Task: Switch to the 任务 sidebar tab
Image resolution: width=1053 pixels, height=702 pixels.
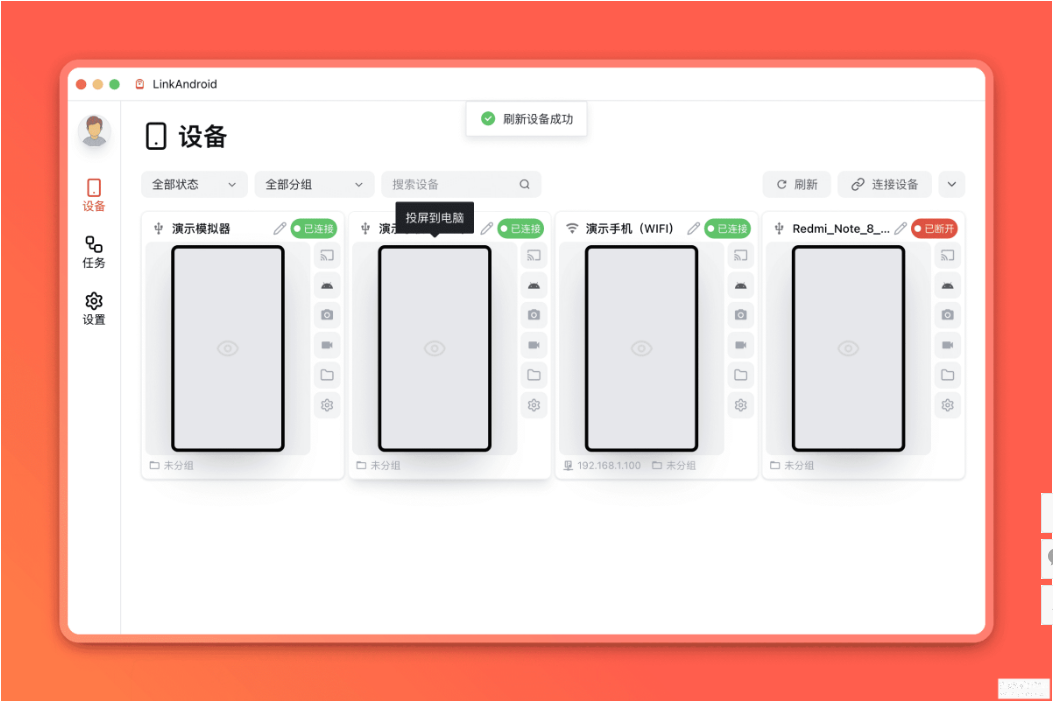Action: point(94,253)
